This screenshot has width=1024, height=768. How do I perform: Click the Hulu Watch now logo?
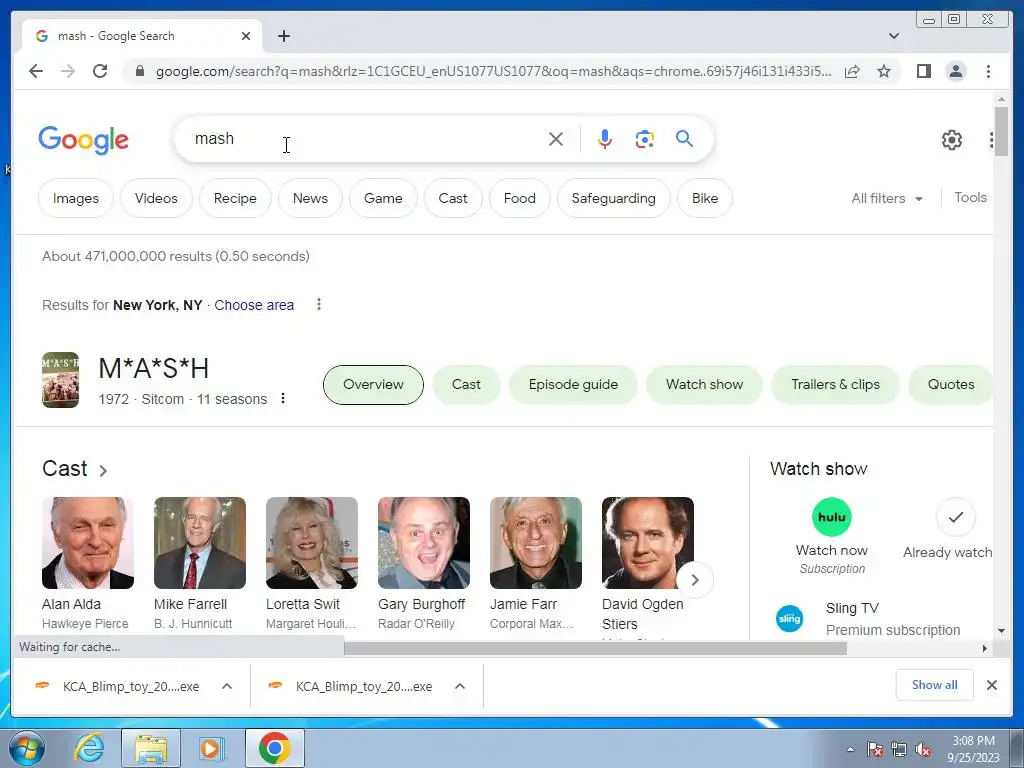[x=831, y=517]
